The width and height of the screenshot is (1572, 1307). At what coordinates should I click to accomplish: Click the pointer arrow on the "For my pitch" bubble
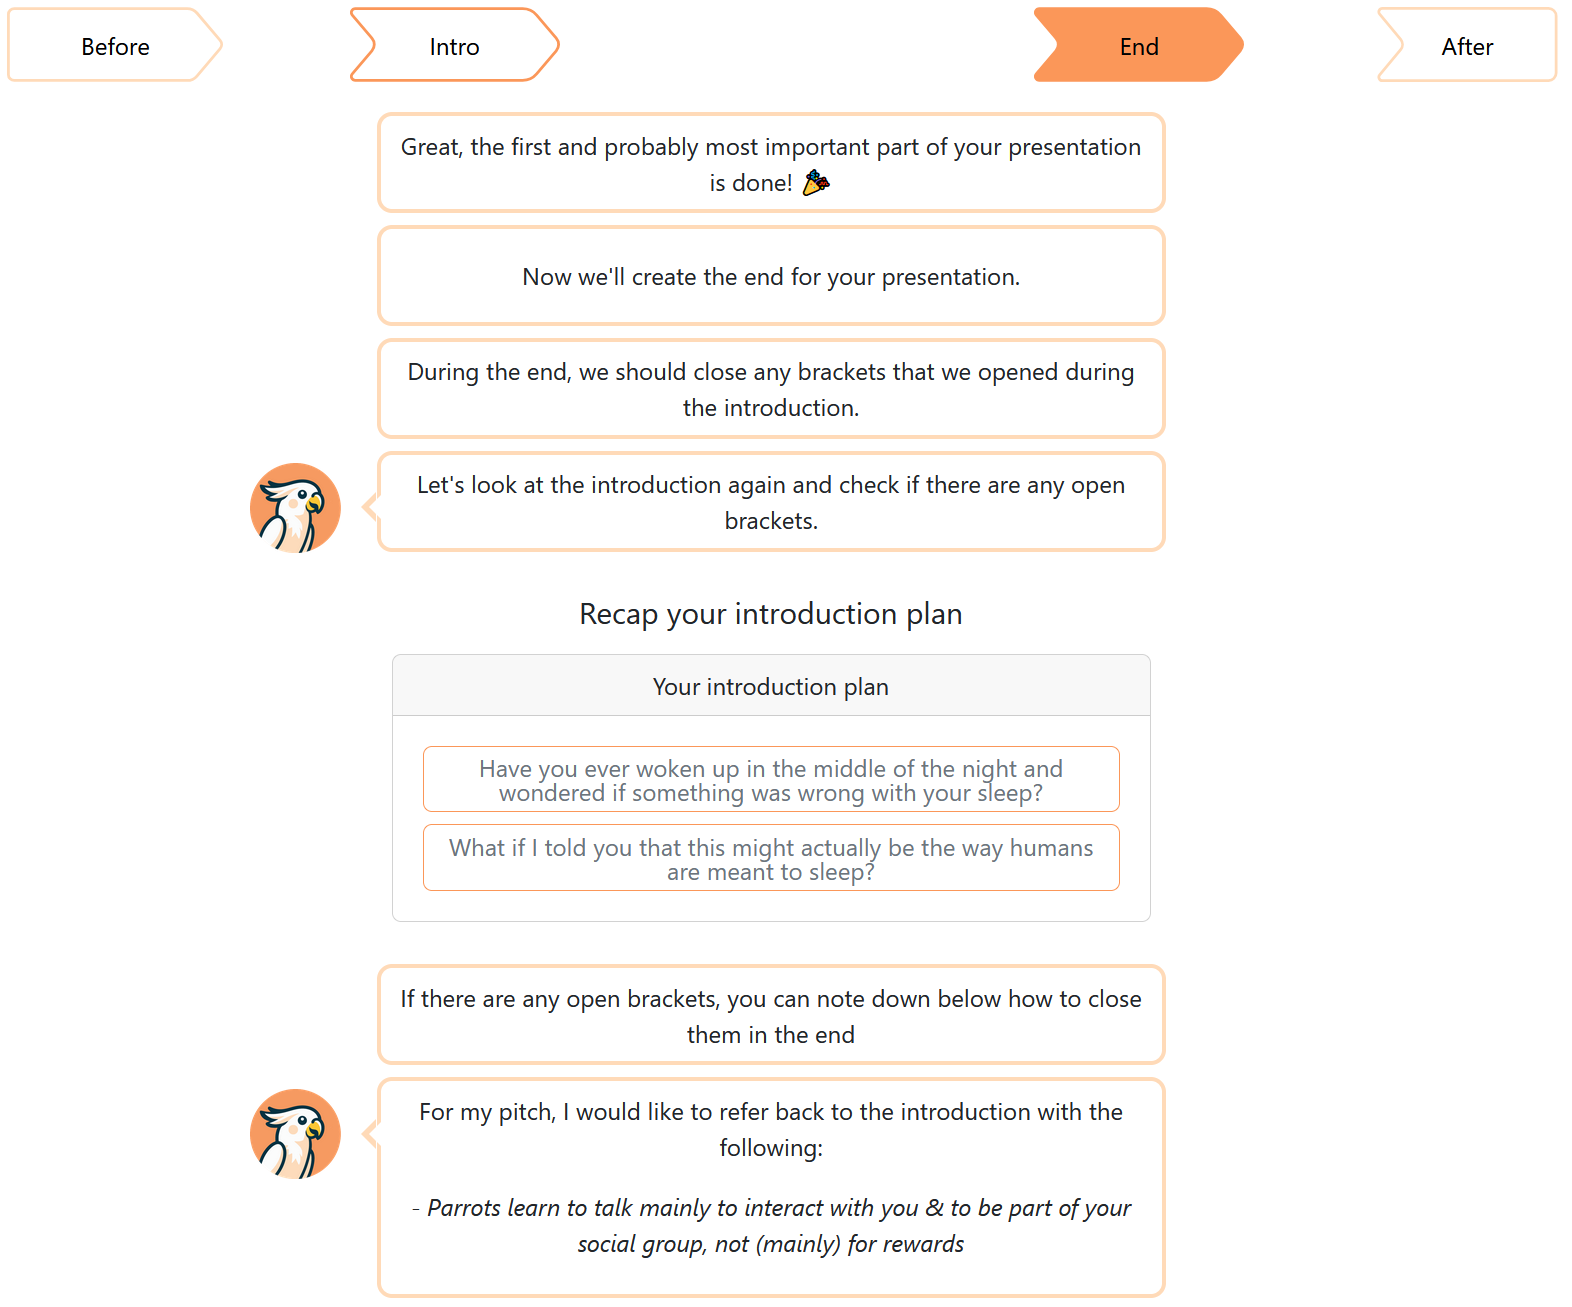pyautogui.click(x=370, y=1134)
